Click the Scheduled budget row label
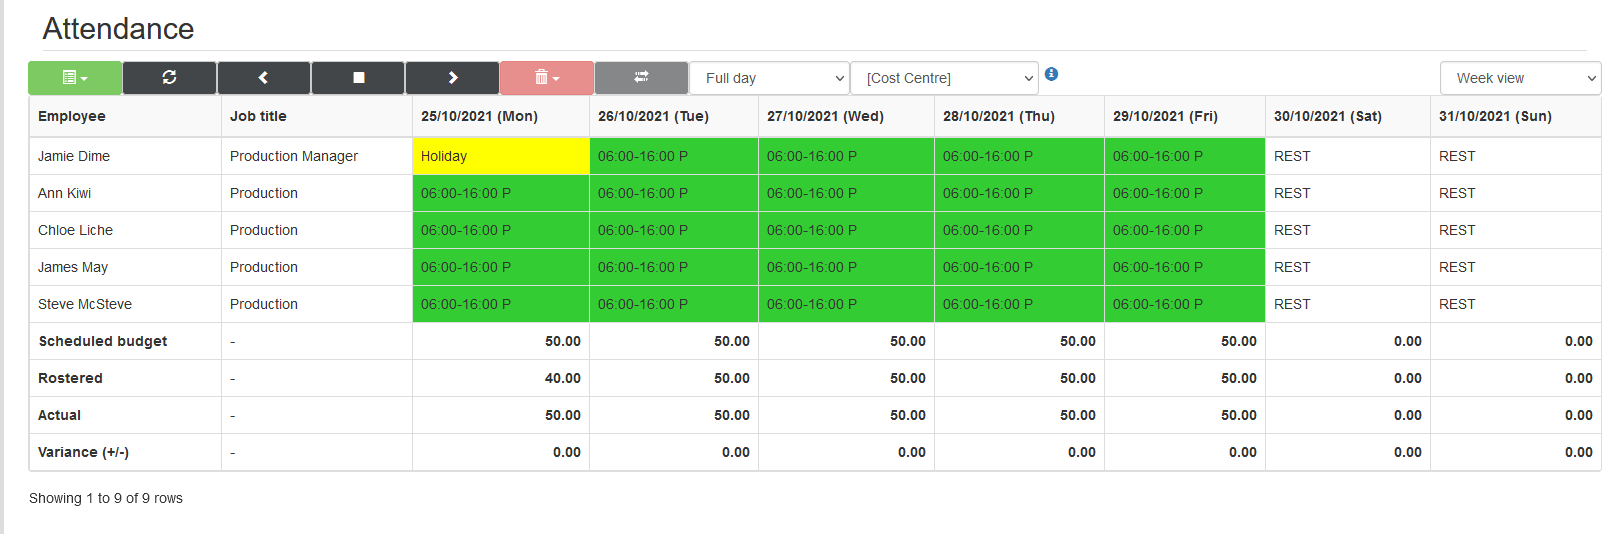The width and height of the screenshot is (1605, 534). click(103, 341)
